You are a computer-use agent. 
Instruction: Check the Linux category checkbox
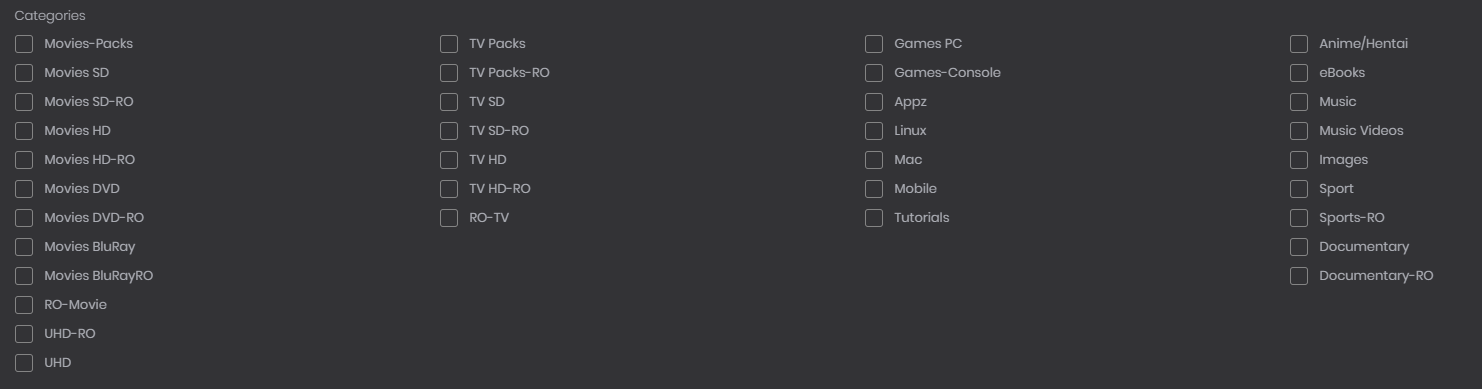coord(874,131)
